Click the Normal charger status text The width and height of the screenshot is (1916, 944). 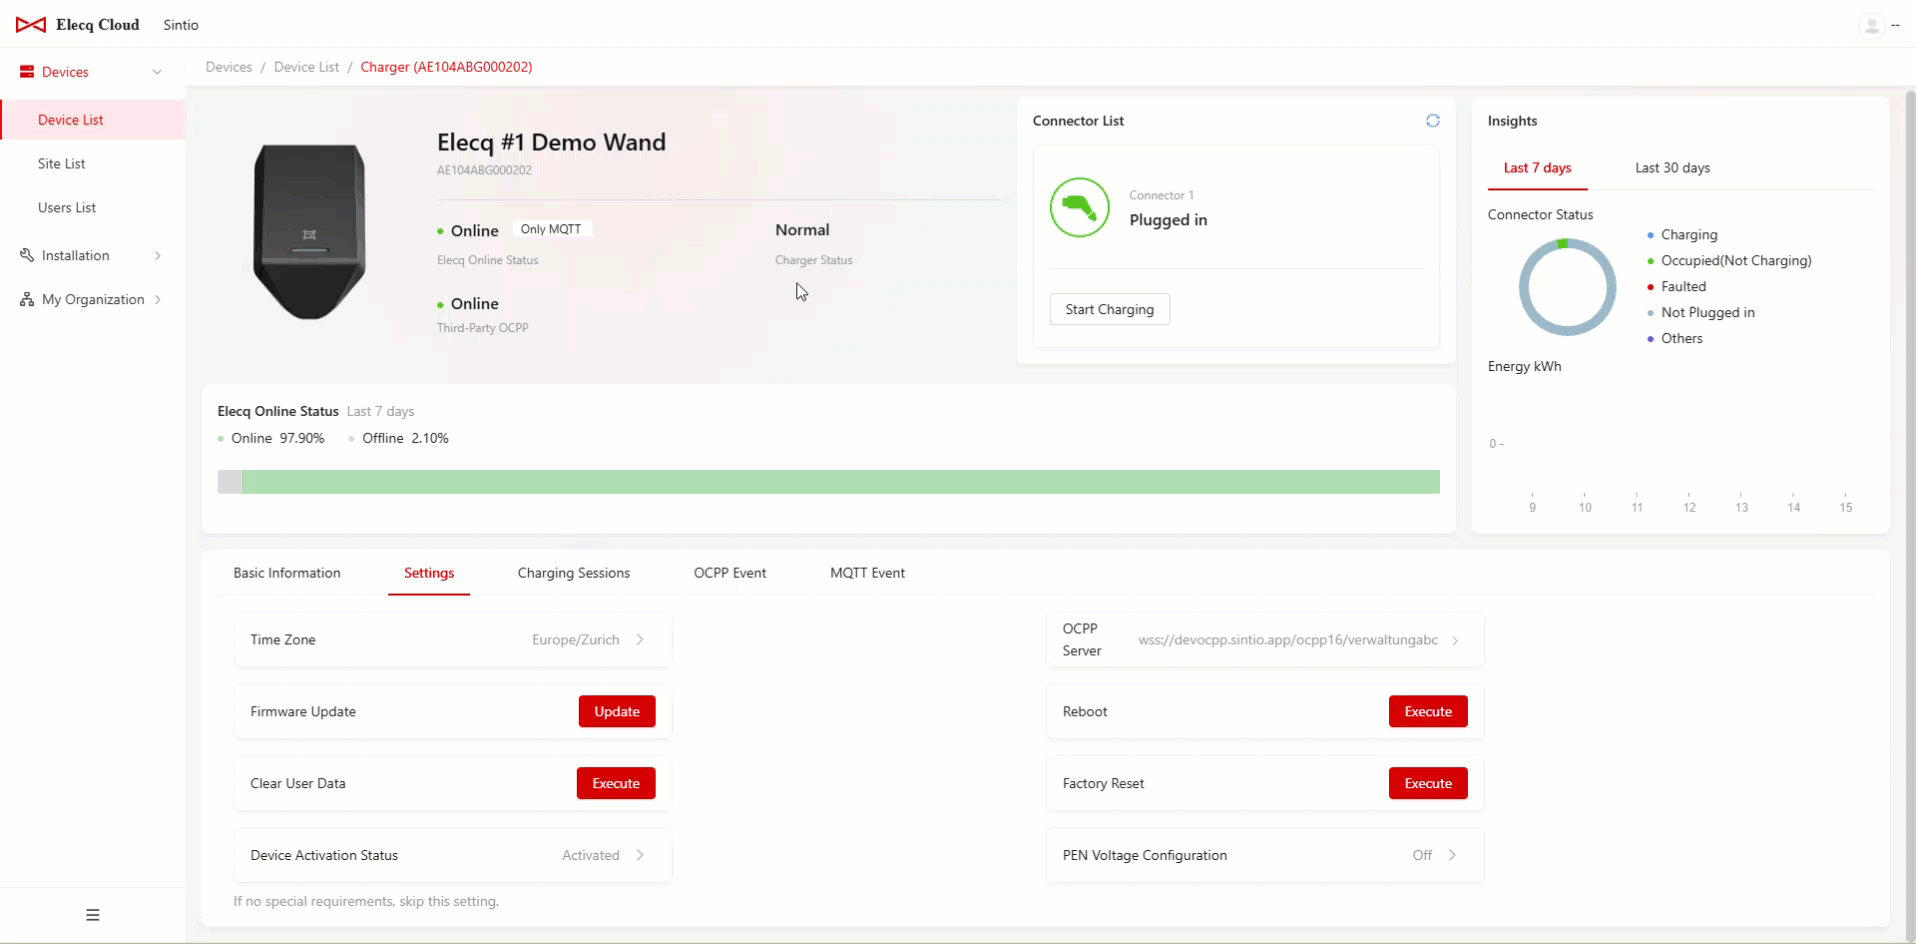pos(802,230)
